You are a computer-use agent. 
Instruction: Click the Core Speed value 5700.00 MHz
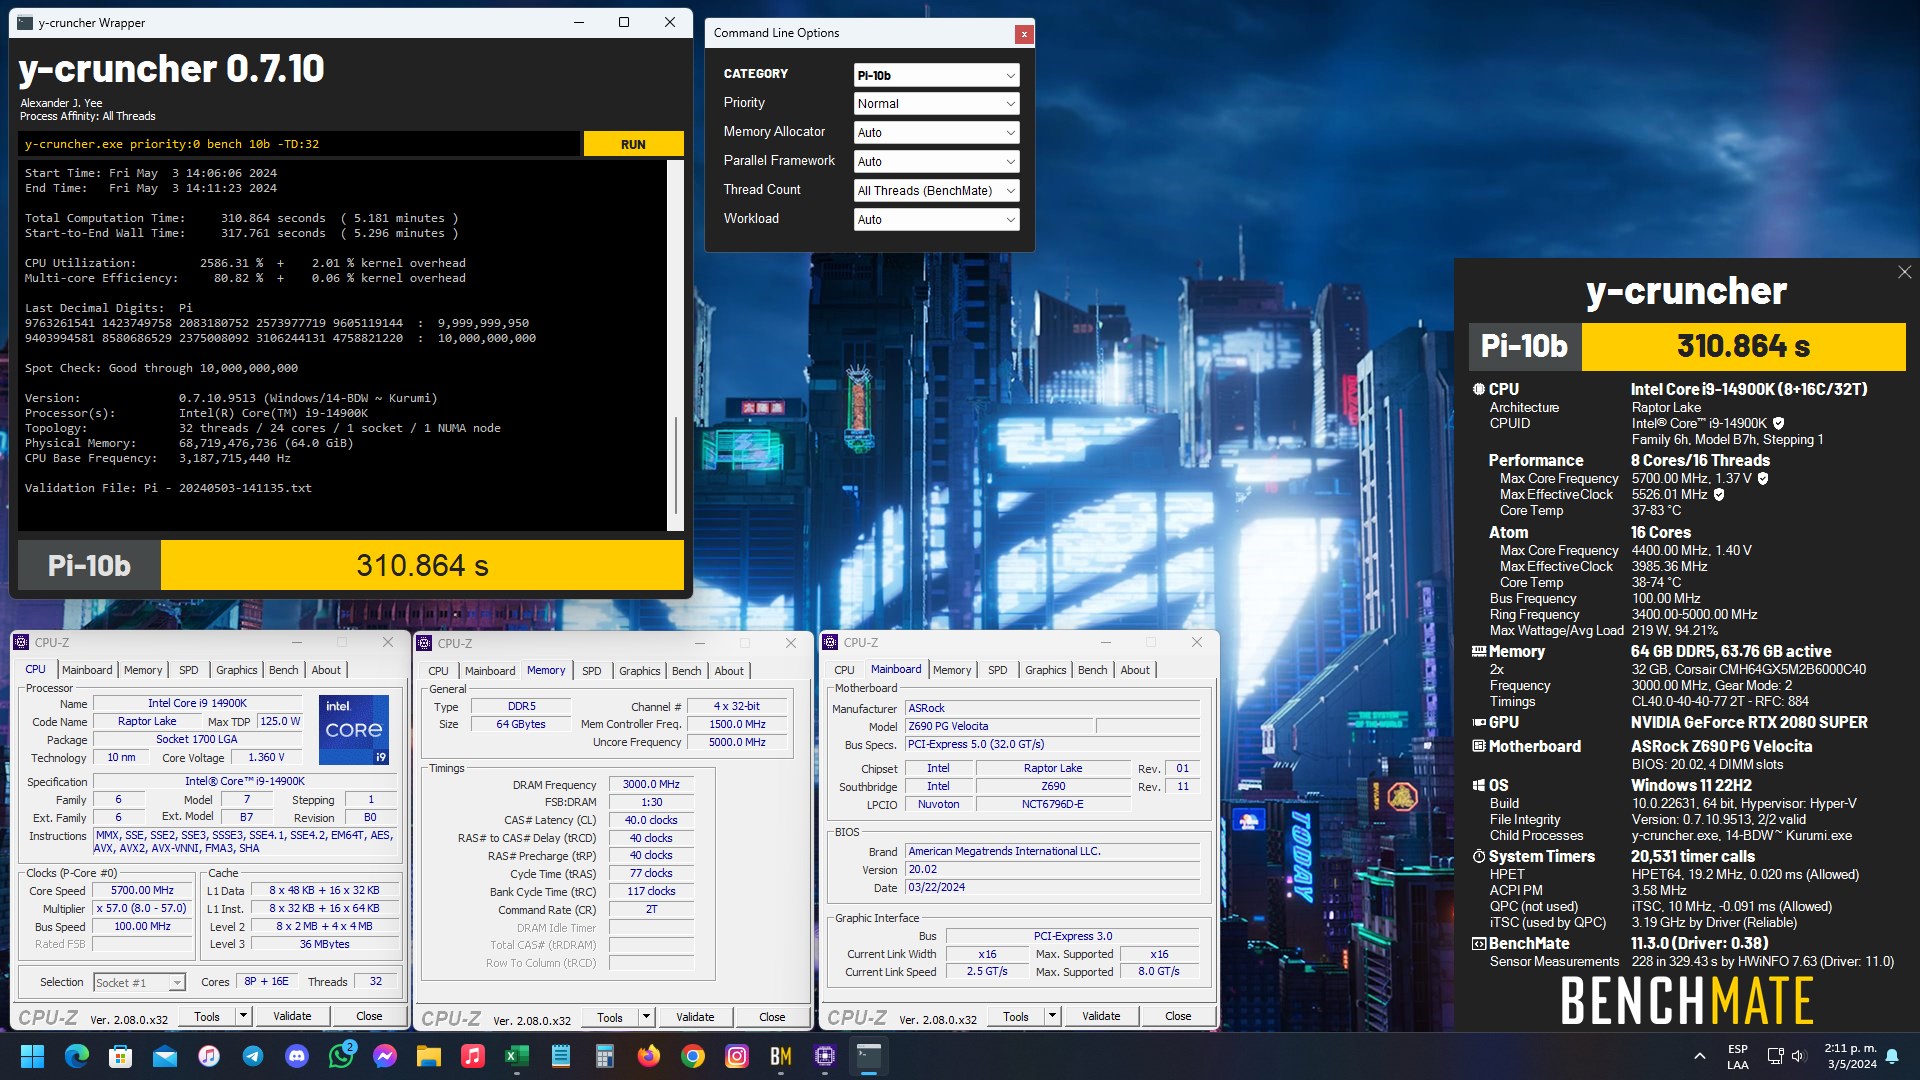click(x=142, y=890)
